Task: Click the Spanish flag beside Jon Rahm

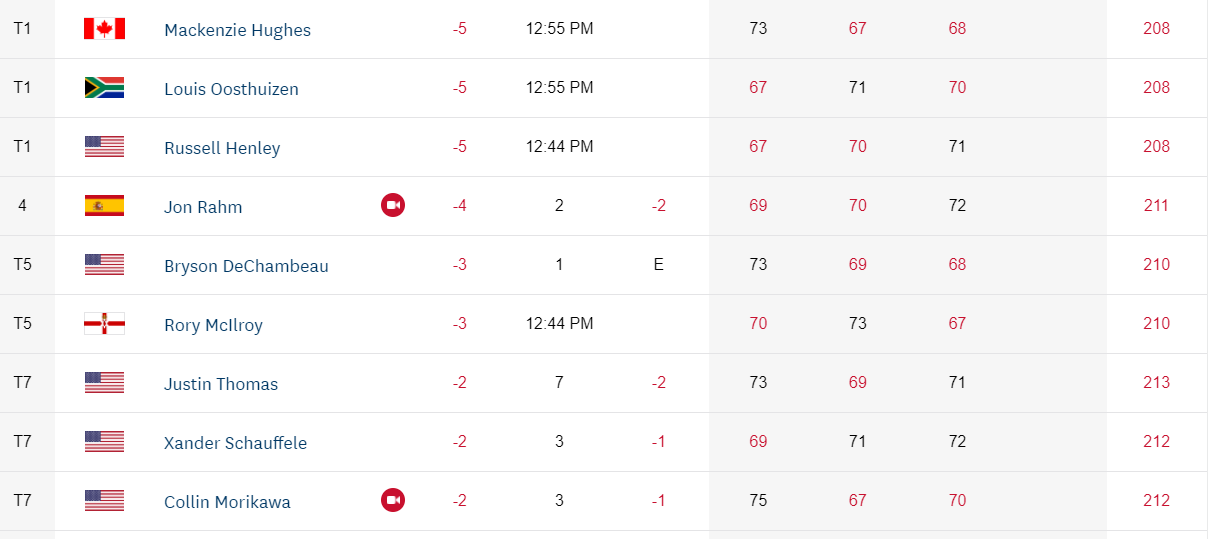Action: 104,206
